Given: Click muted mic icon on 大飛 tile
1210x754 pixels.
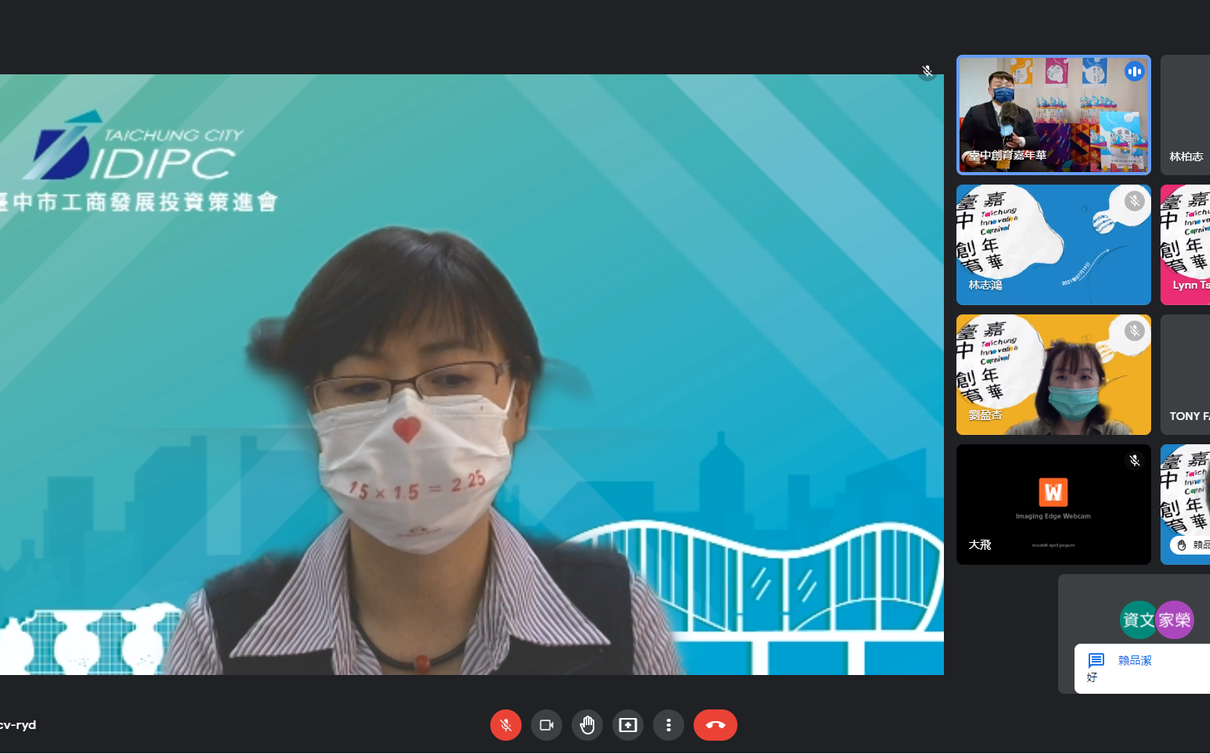Looking at the screenshot, I should 1134,461.
